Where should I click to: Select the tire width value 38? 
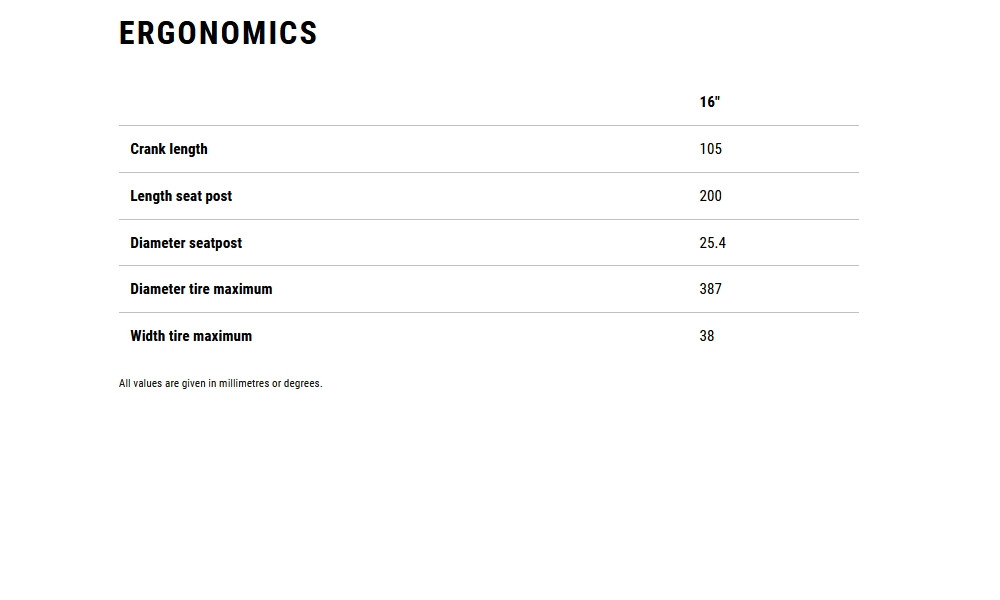(707, 336)
